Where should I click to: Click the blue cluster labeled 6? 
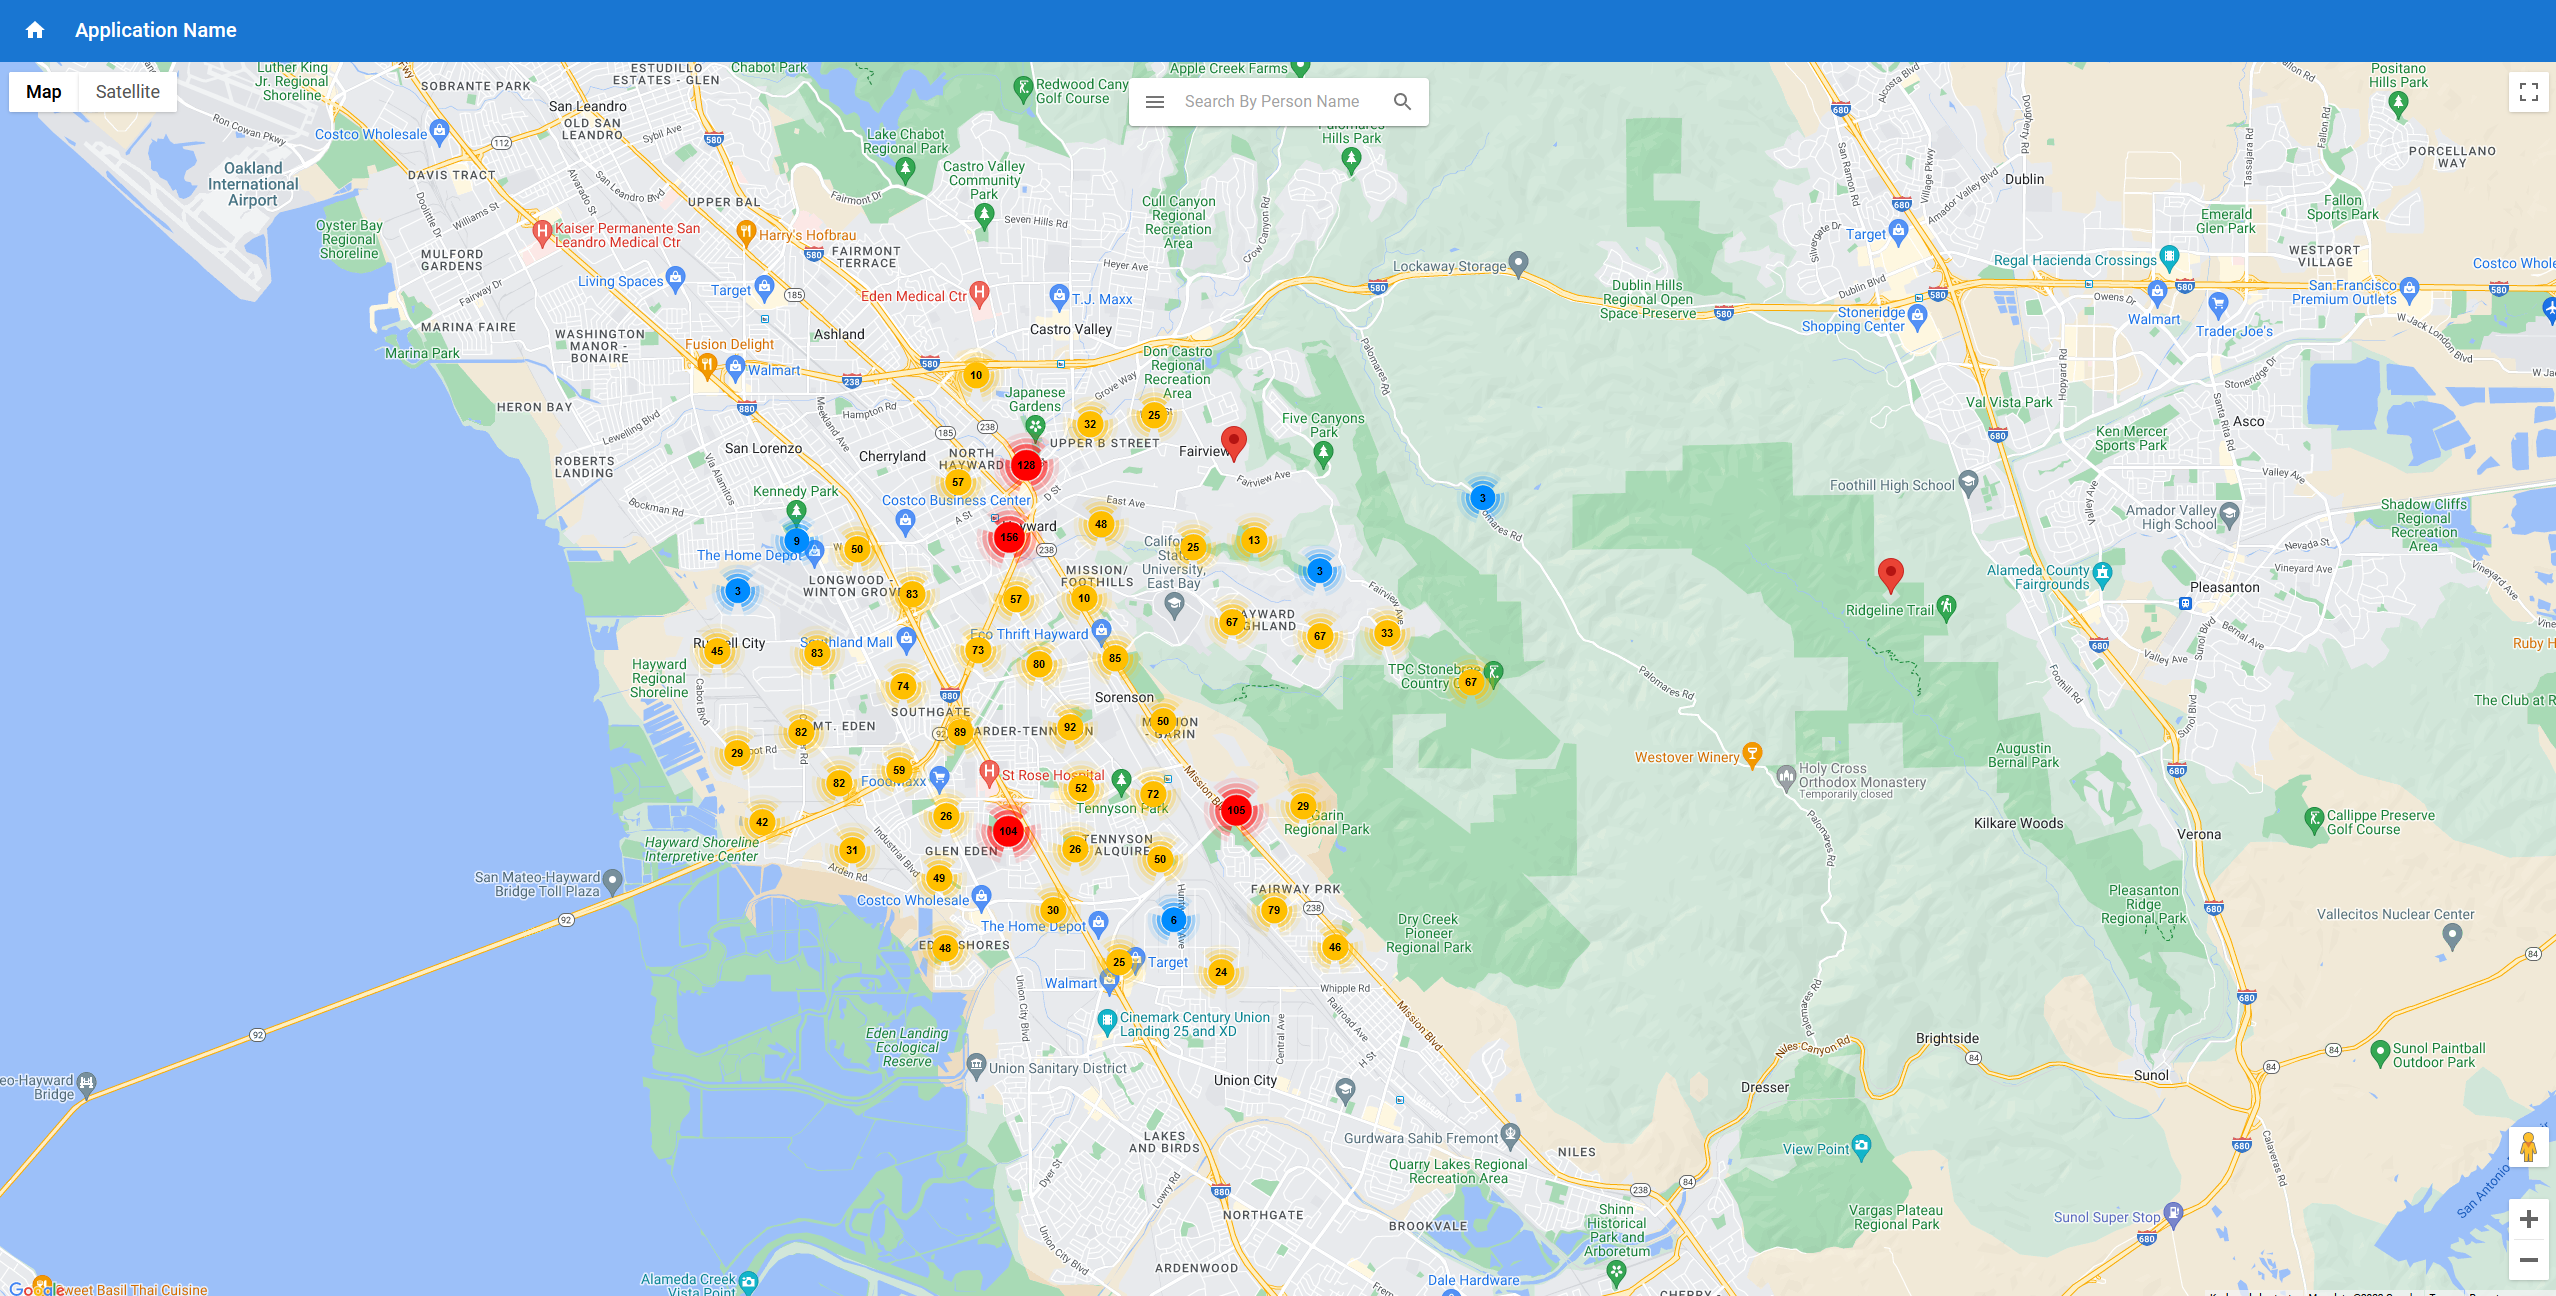point(1173,920)
